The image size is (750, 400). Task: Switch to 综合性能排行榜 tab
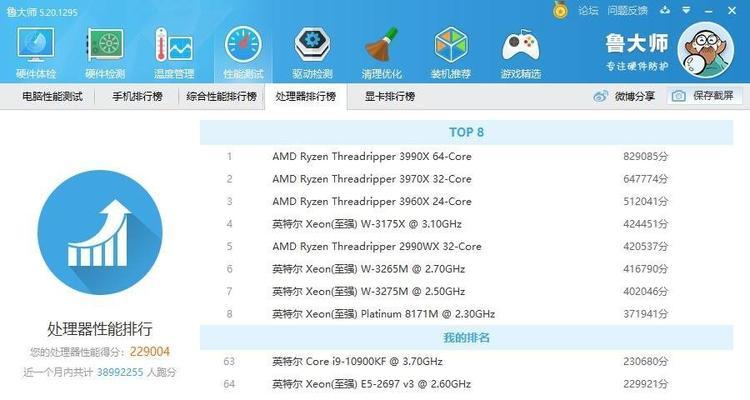click(221, 96)
